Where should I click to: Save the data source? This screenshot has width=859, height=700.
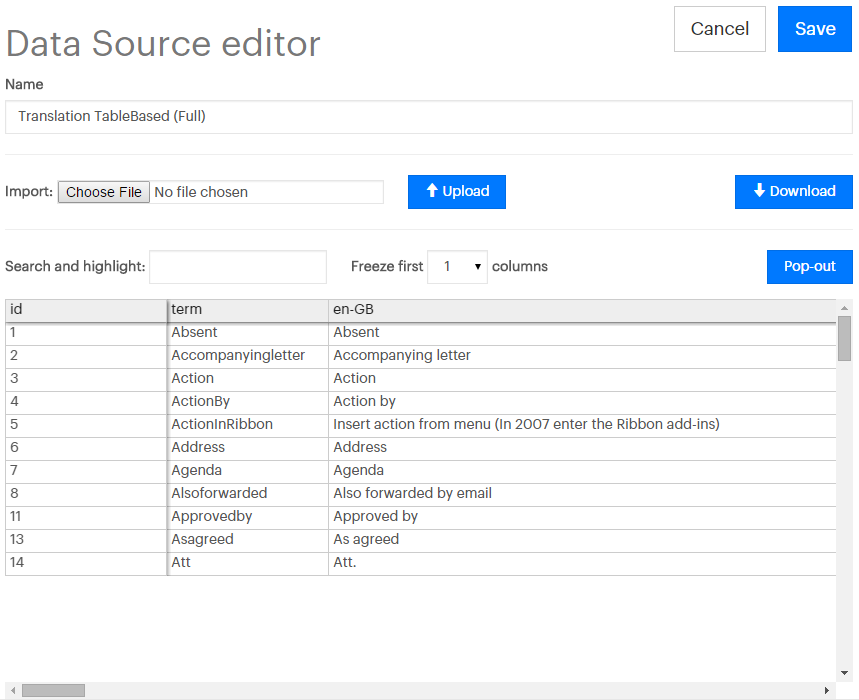(815, 29)
